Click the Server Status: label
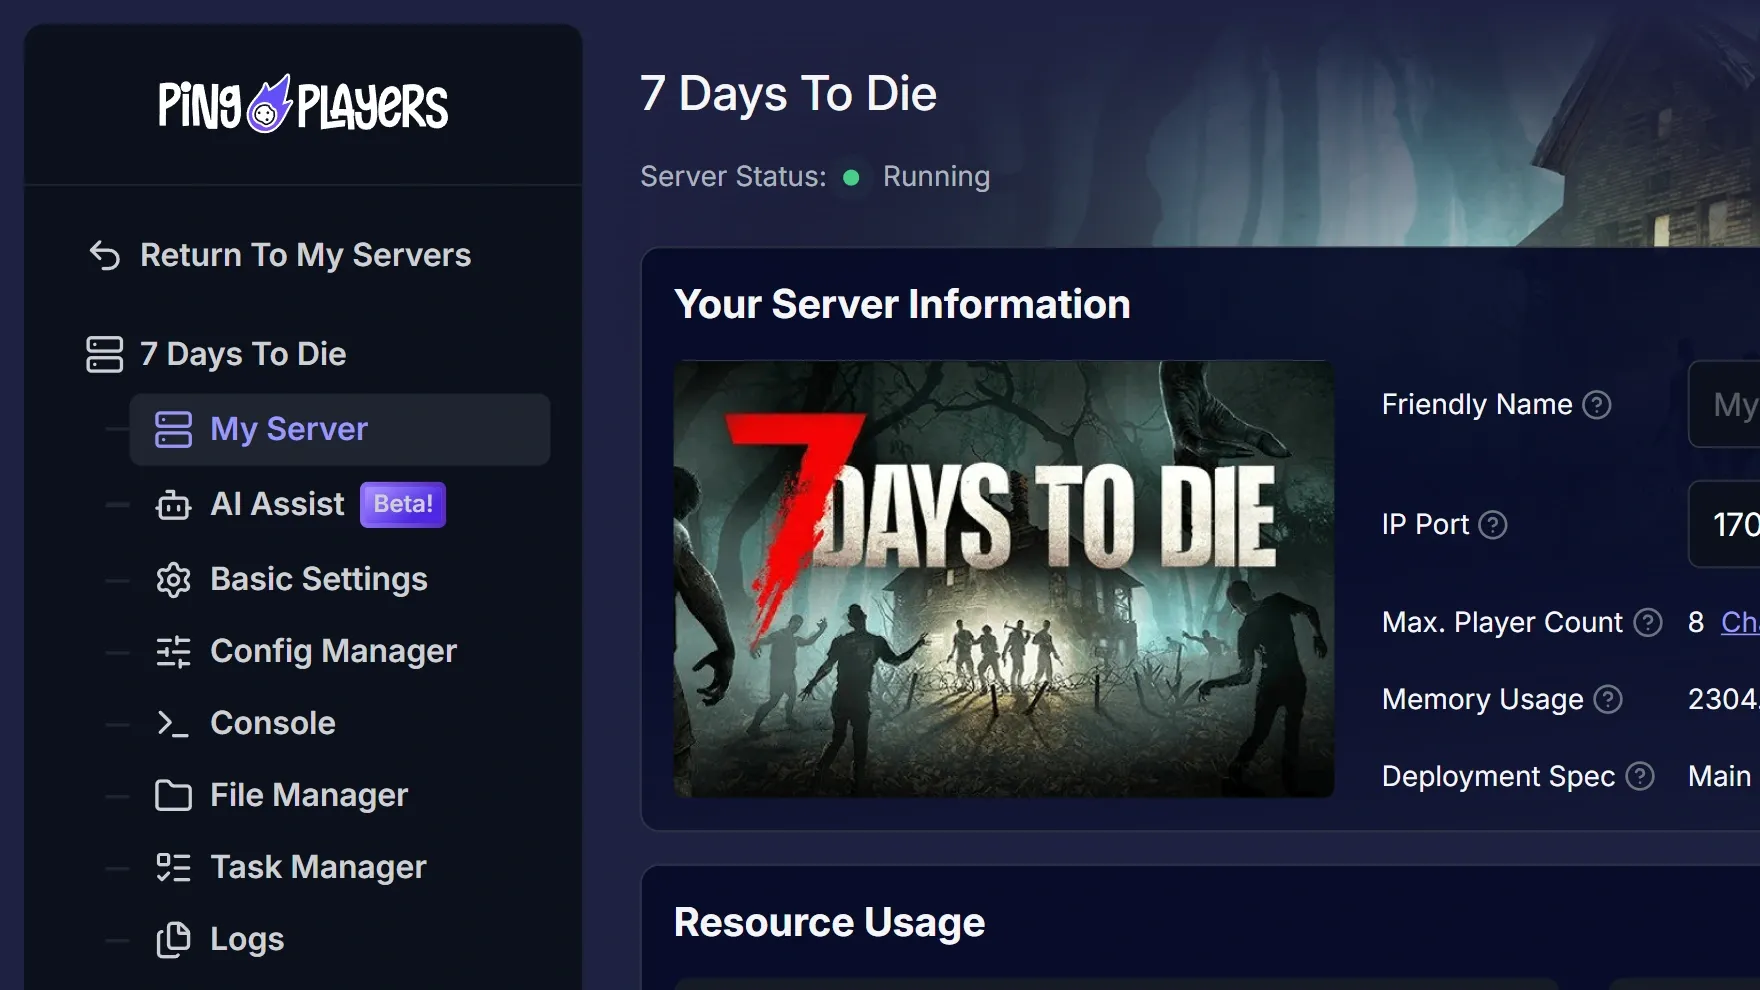 click(x=733, y=177)
